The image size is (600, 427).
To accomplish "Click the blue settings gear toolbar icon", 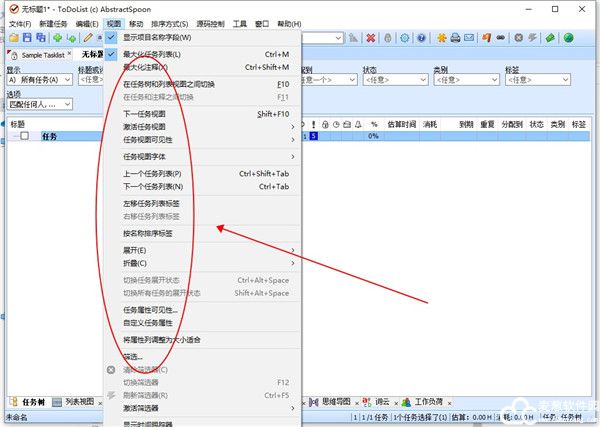I will pyautogui.click(x=405, y=38).
